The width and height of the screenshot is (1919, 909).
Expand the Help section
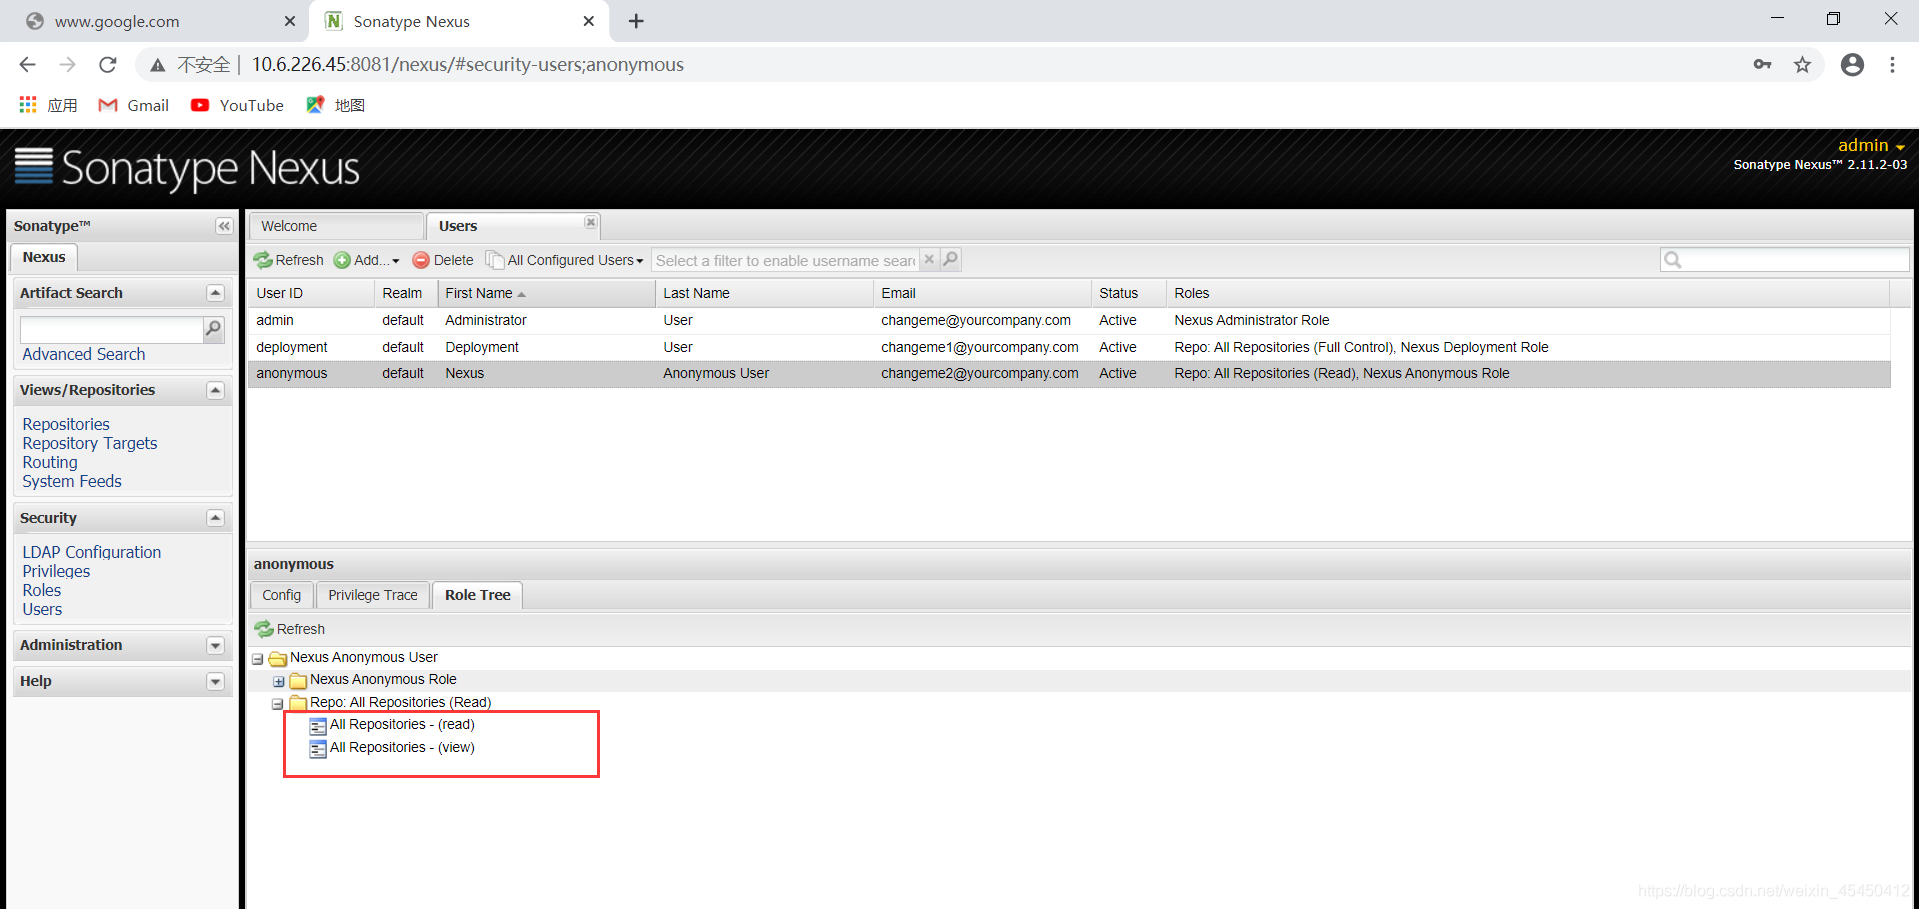point(215,682)
